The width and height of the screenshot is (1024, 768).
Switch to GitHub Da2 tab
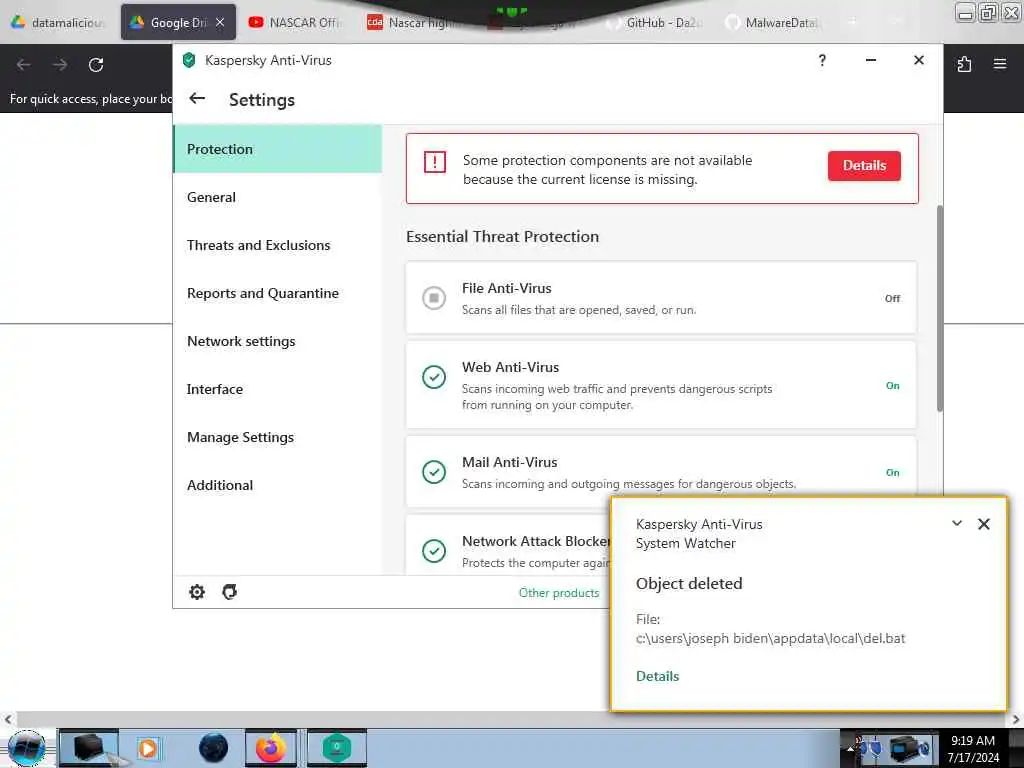pyautogui.click(x=656, y=22)
